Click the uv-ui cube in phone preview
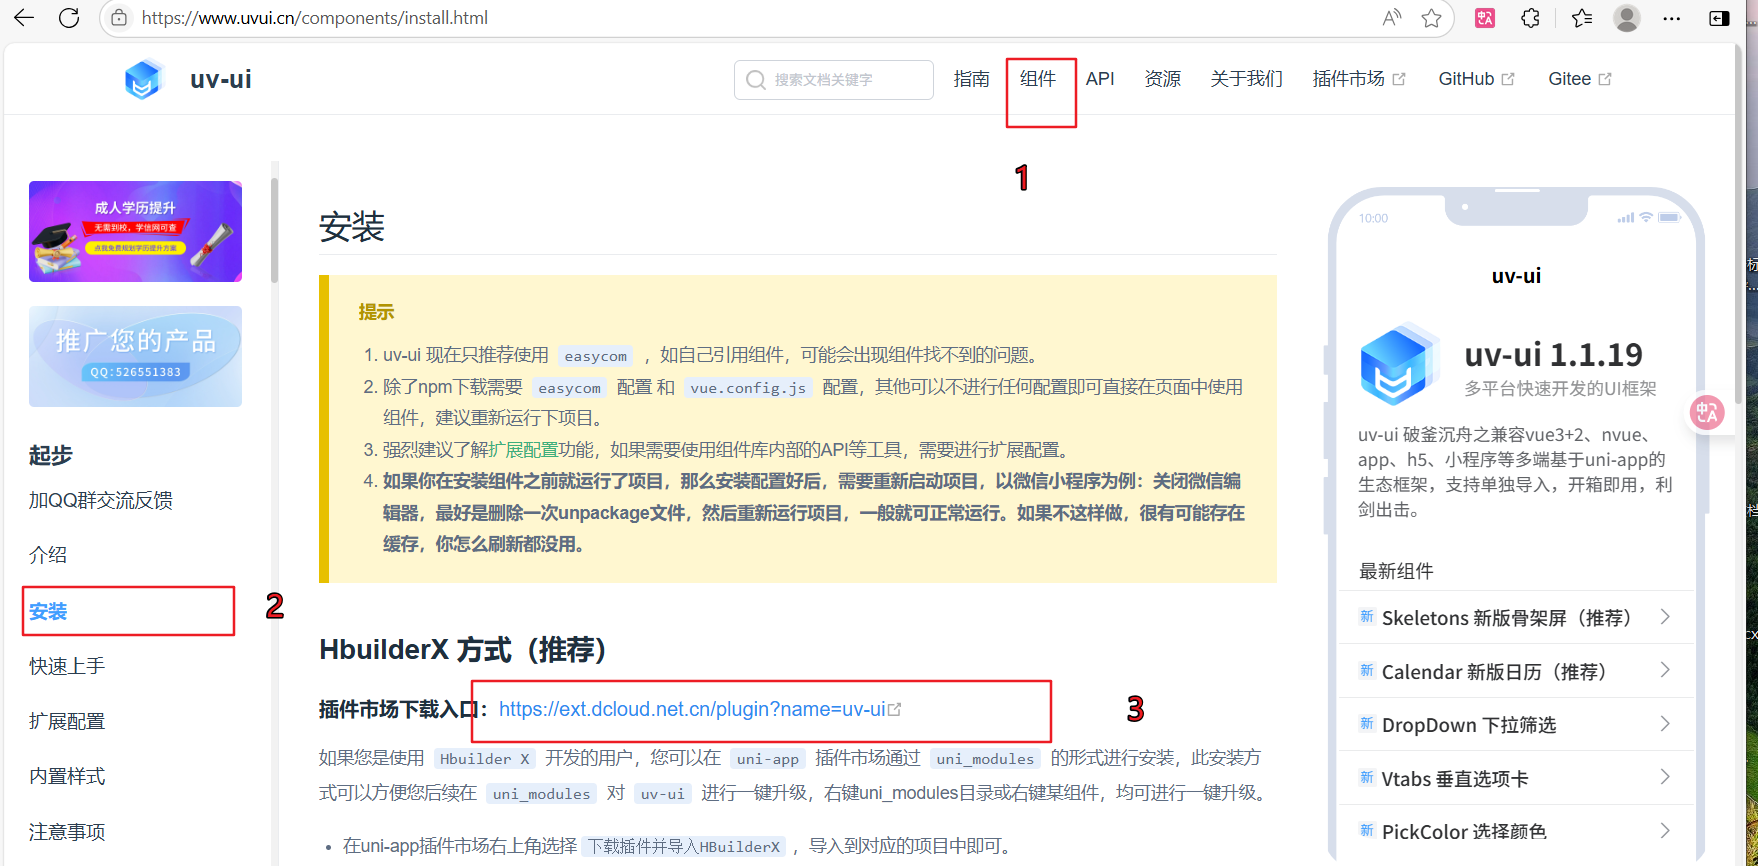Image resolution: width=1758 pixels, height=866 pixels. (x=1397, y=365)
